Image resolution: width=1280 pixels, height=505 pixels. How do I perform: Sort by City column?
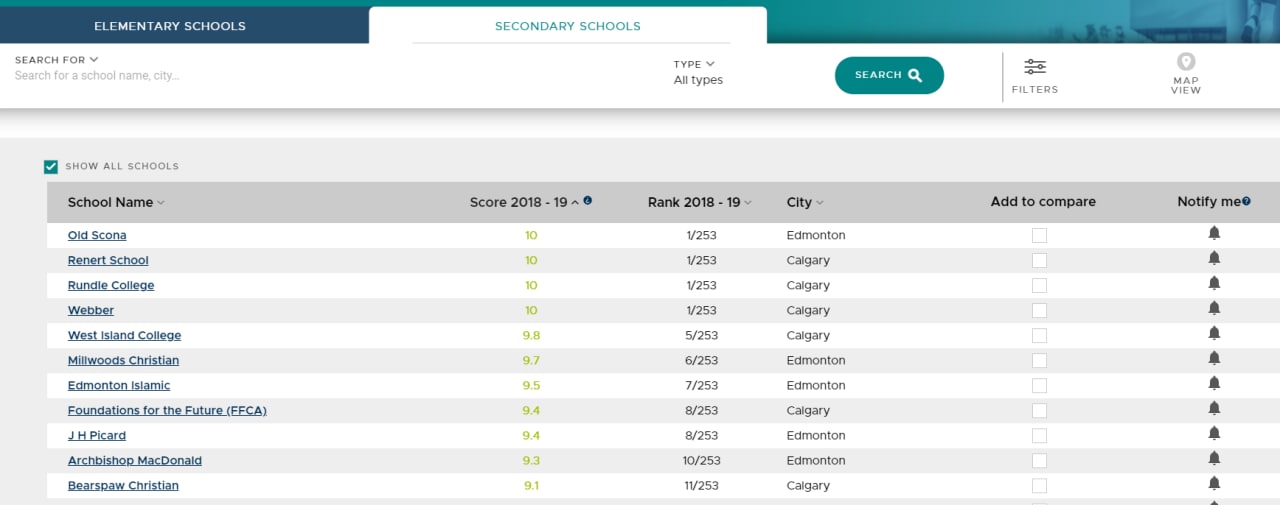[805, 202]
